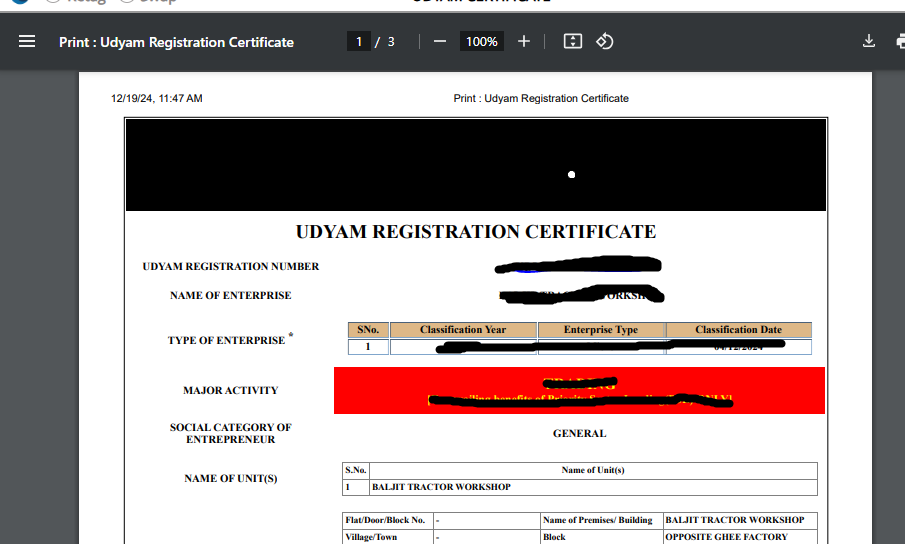Screen dimensions: 905x544
Task: Click Baljit Tractor Workshop in units table
Action: click(x=441, y=487)
